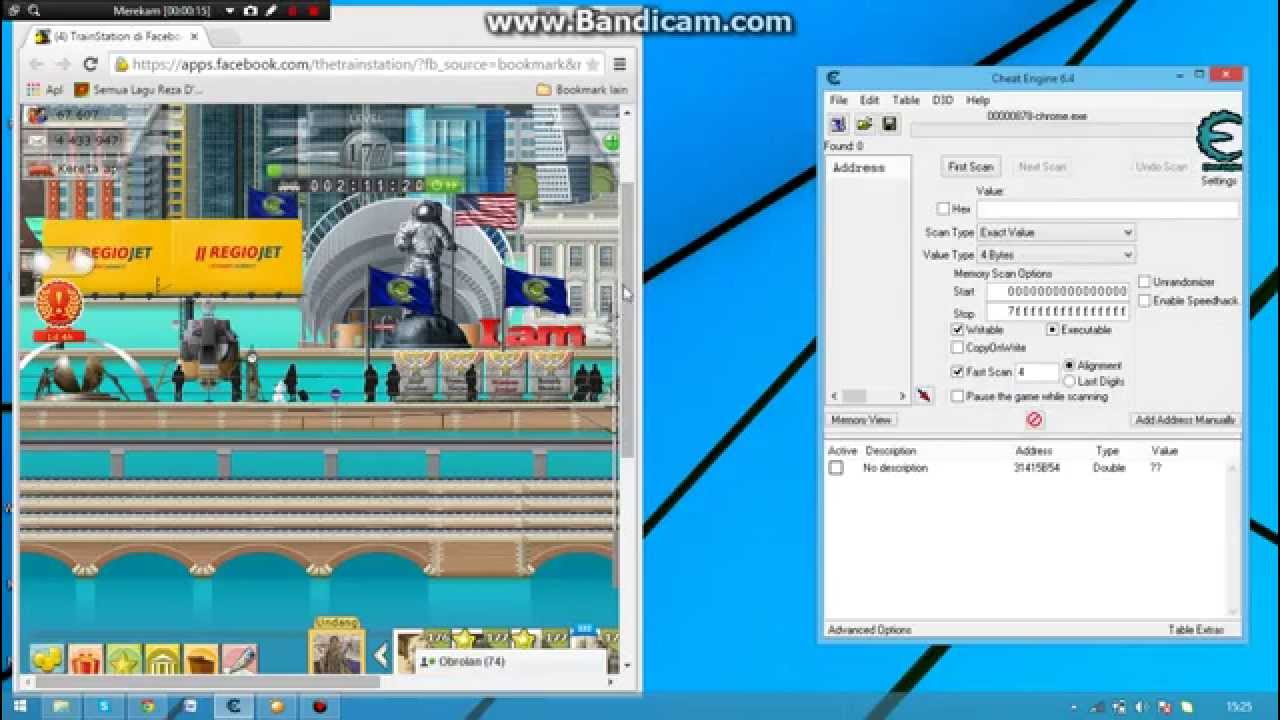Click the Bandicam camera screenshot icon
This screenshot has width=1280, height=720.
point(250,11)
